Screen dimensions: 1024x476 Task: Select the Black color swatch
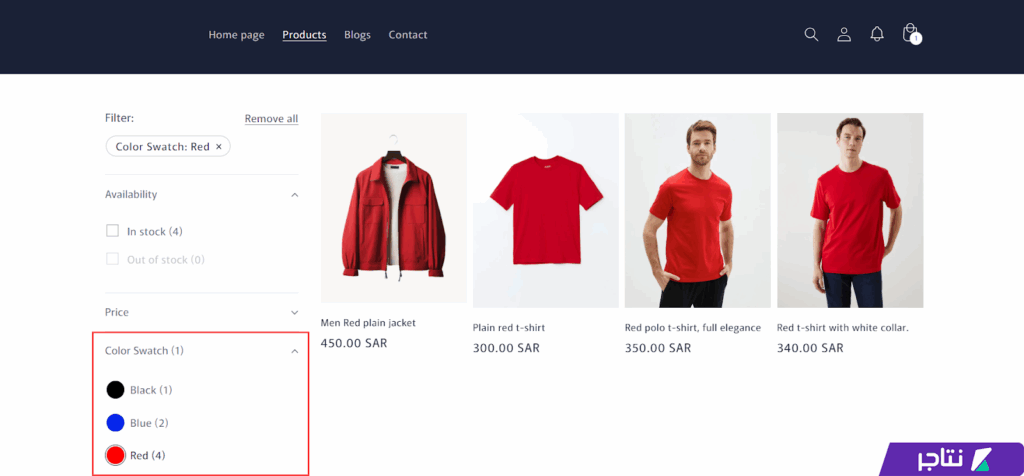click(x=115, y=390)
